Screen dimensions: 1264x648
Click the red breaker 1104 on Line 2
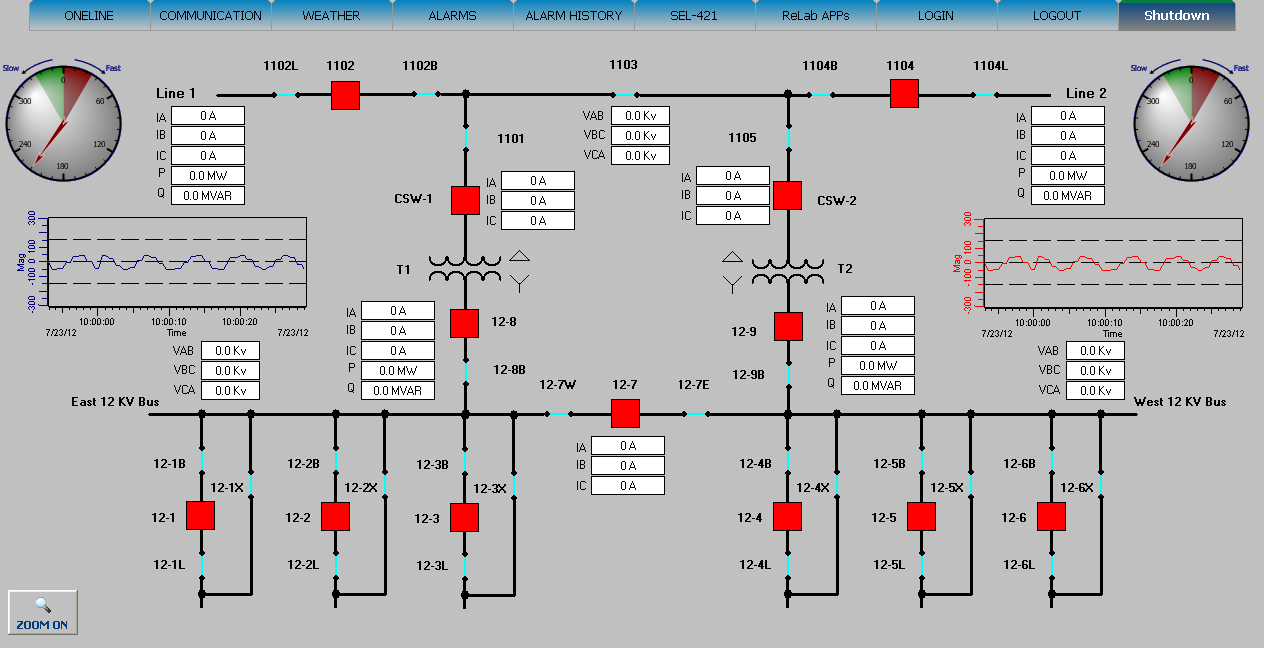pos(904,94)
